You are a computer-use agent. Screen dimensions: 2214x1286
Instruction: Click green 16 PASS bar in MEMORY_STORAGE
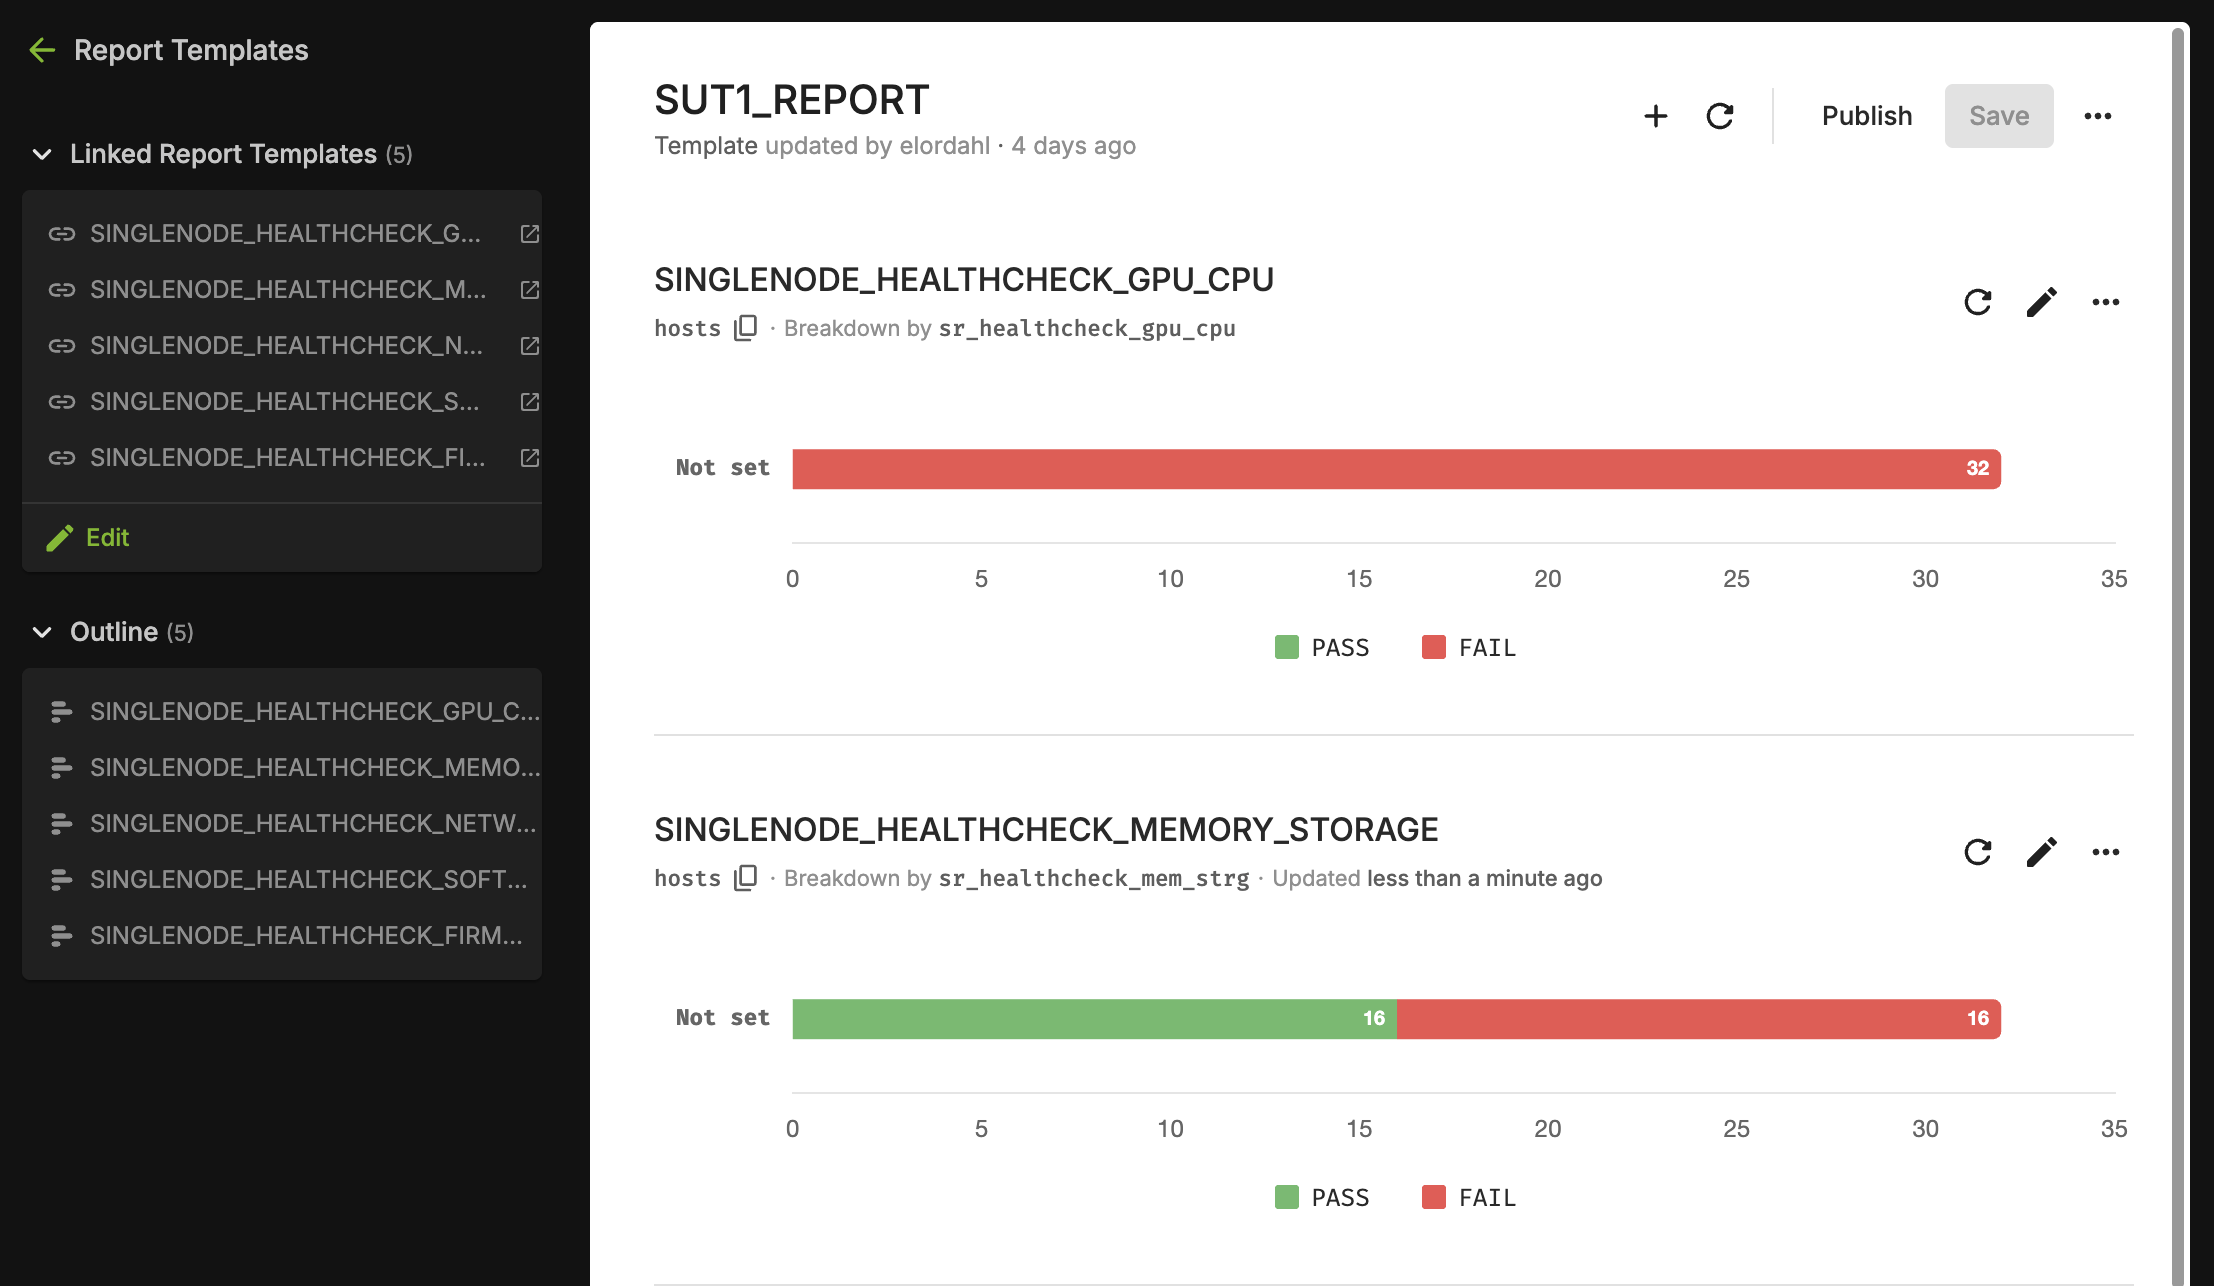coord(1094,1019)
